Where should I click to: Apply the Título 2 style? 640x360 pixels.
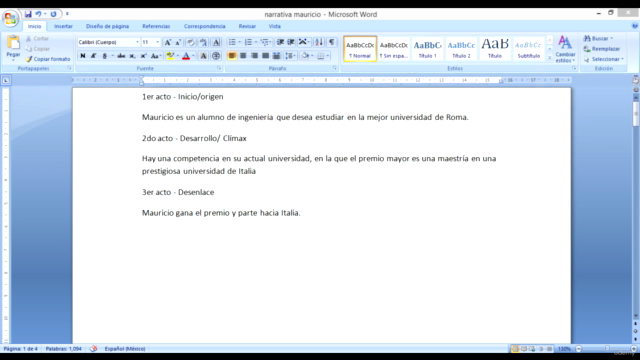[x=461, y=49]
